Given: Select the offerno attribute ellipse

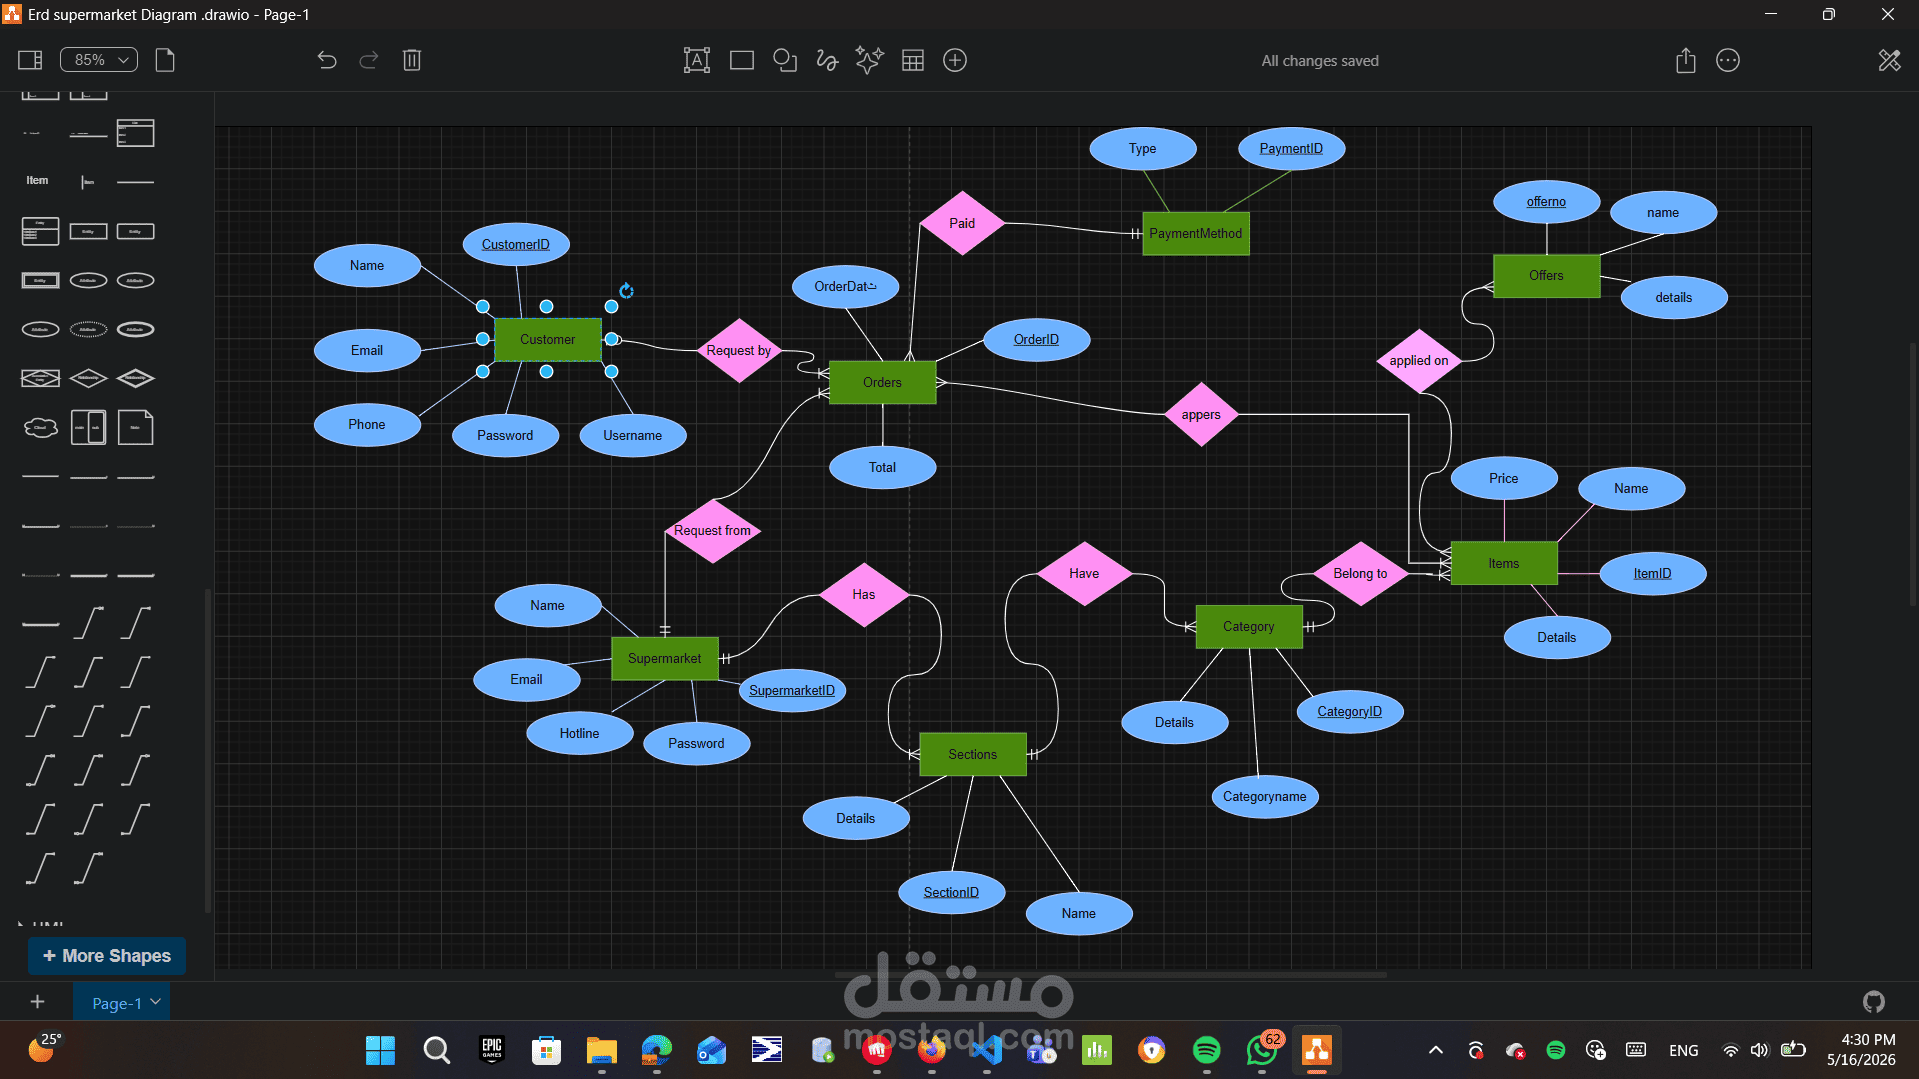Looking at the screenshot, I should (1547, 202).
